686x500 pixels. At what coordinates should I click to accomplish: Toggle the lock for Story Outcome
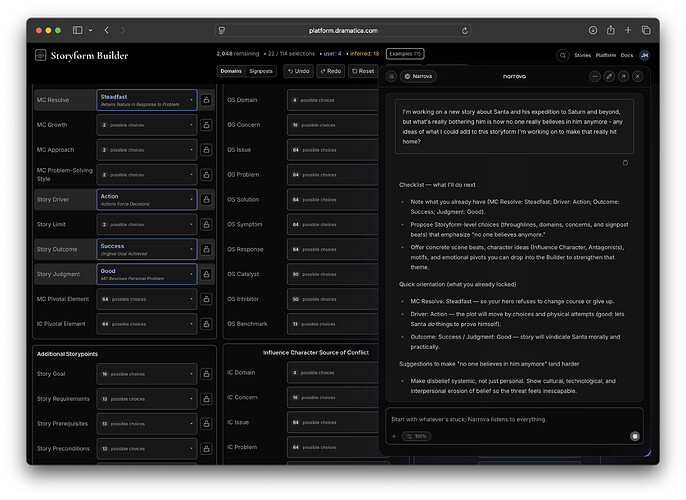pos(206,249)
